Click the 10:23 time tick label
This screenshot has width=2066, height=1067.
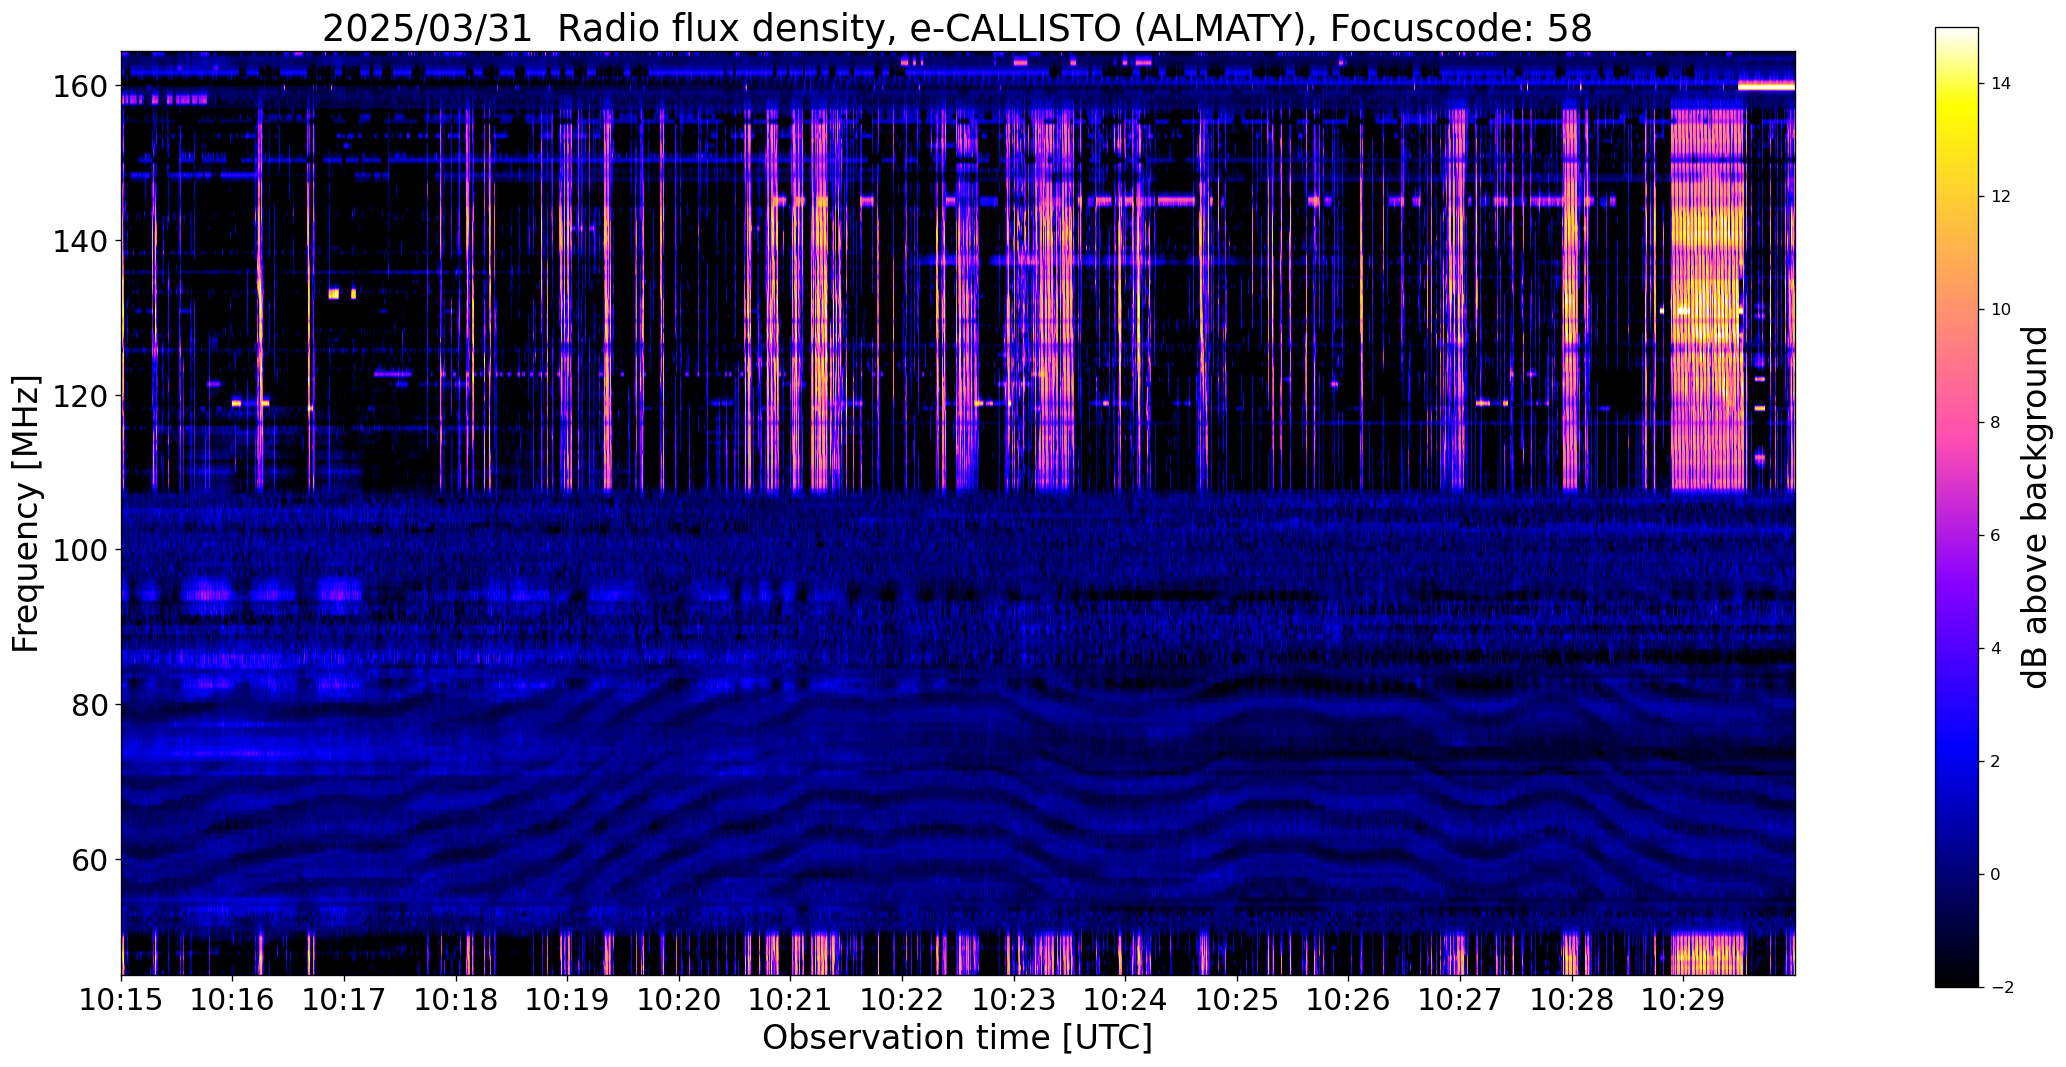[x=1014, y=999]
